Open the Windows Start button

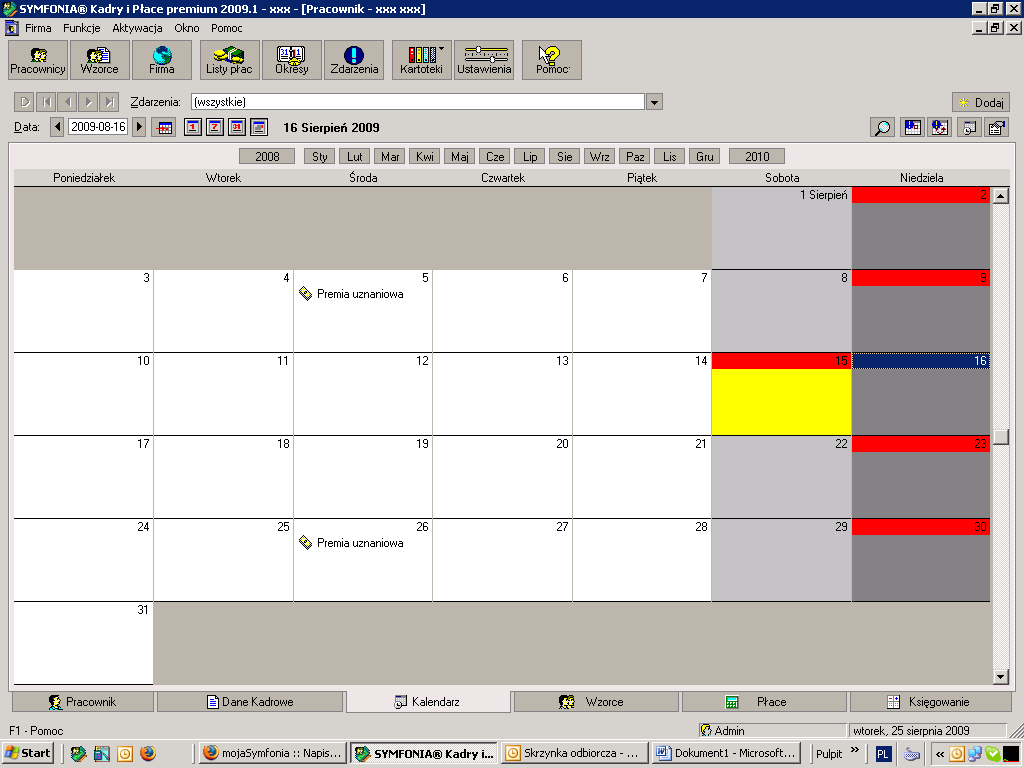(x=28, y=753)
